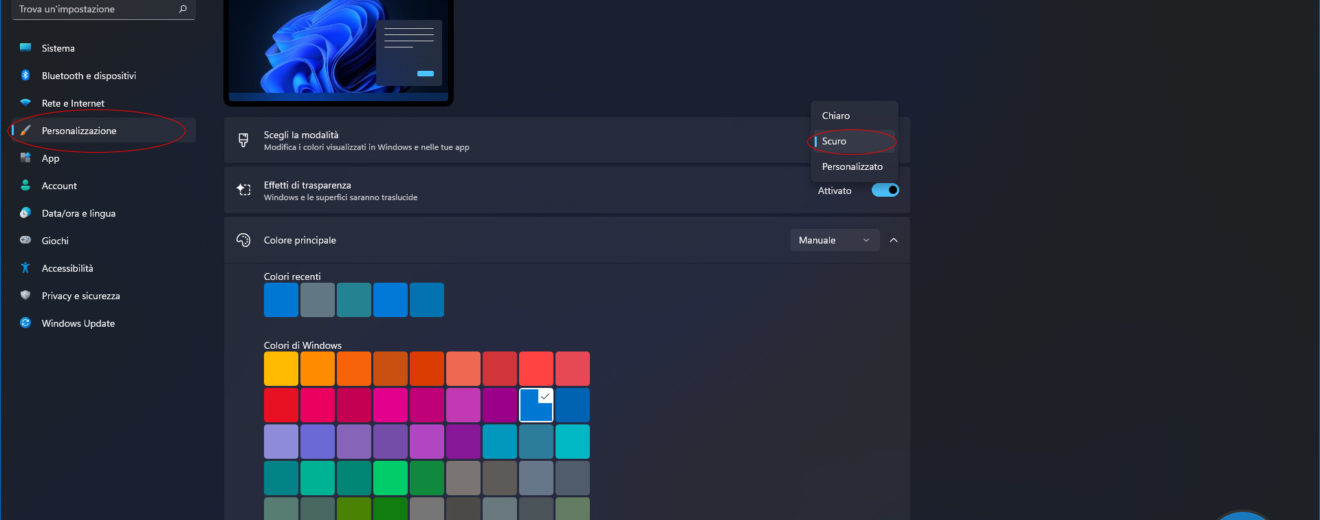Click the Colore principale palette icon
The width and height of the screenshot is (1320, 520).
[x=243, y=240]
